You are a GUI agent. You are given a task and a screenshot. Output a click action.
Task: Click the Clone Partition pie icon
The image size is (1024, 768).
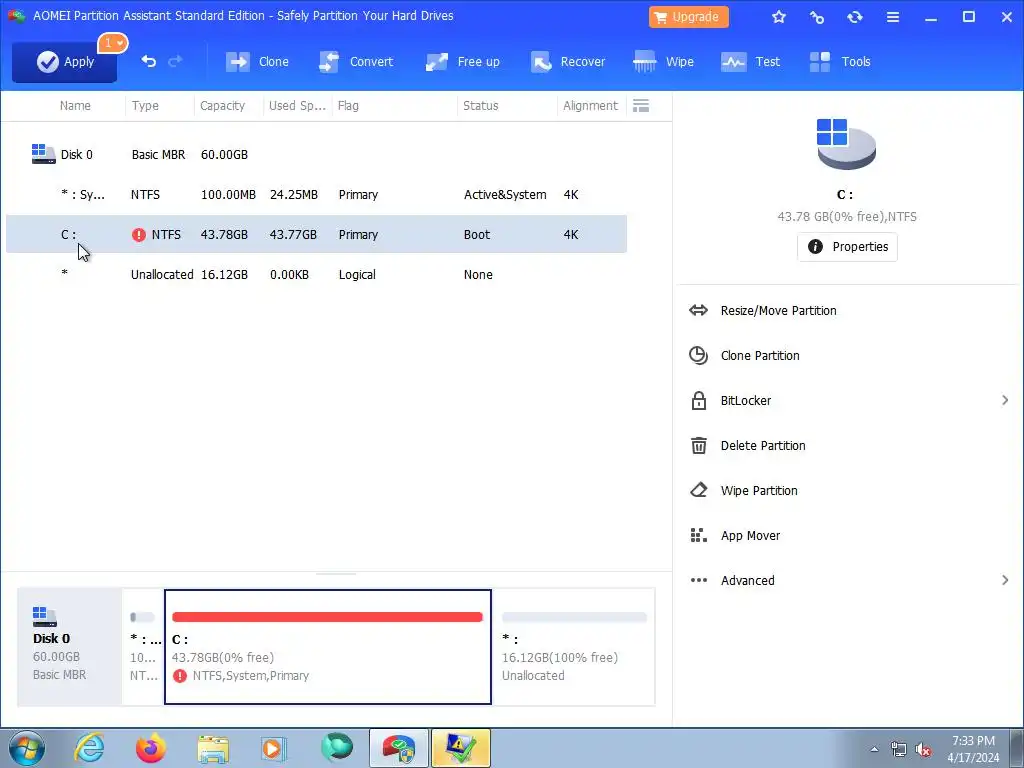[699, 355]
